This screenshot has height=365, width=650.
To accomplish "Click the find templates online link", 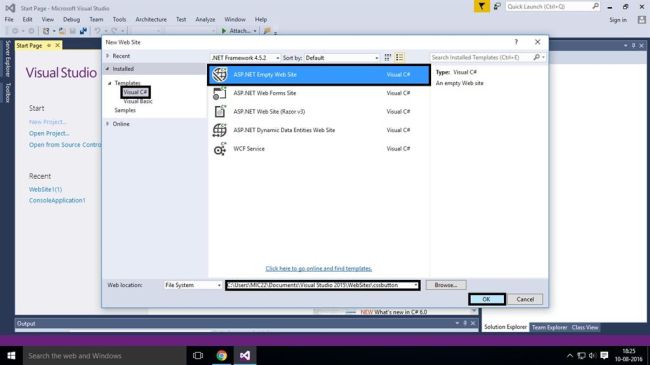I will [x=318, y=268].
